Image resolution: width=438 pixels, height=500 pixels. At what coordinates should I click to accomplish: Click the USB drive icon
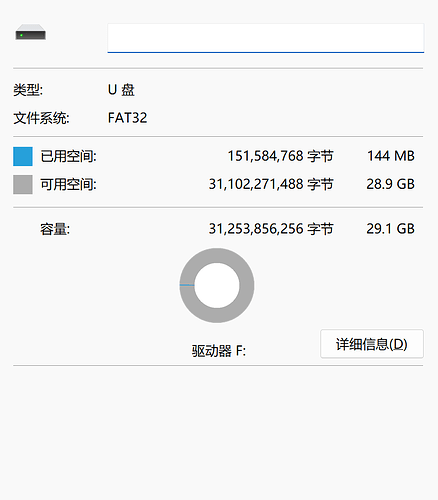point(30,32)
